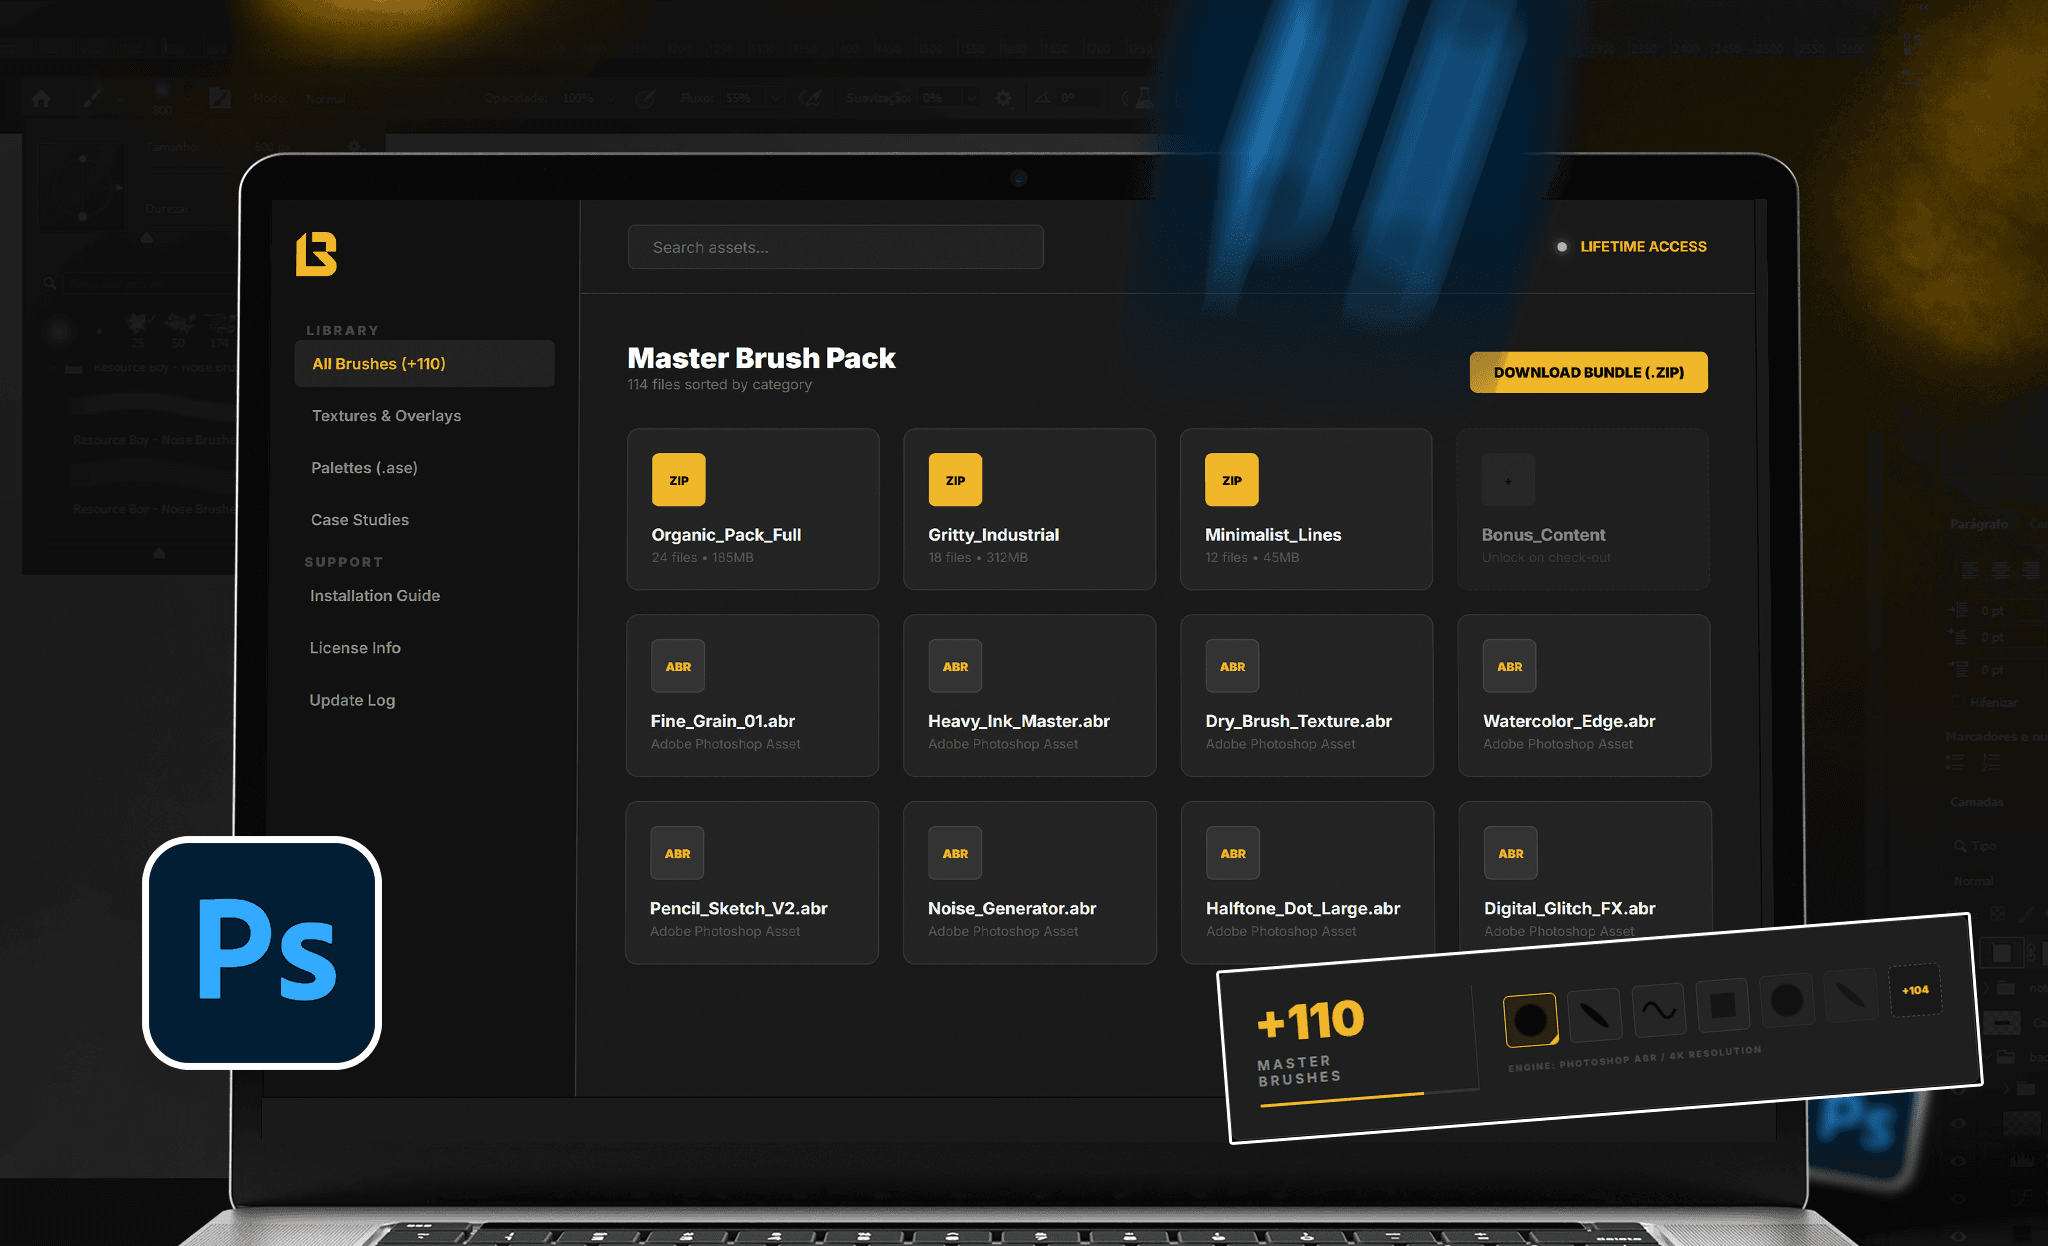Toggle the Lifetime Access indicator
Viewport: 2048px width, 1246px height.
[x=1562, y=246]
